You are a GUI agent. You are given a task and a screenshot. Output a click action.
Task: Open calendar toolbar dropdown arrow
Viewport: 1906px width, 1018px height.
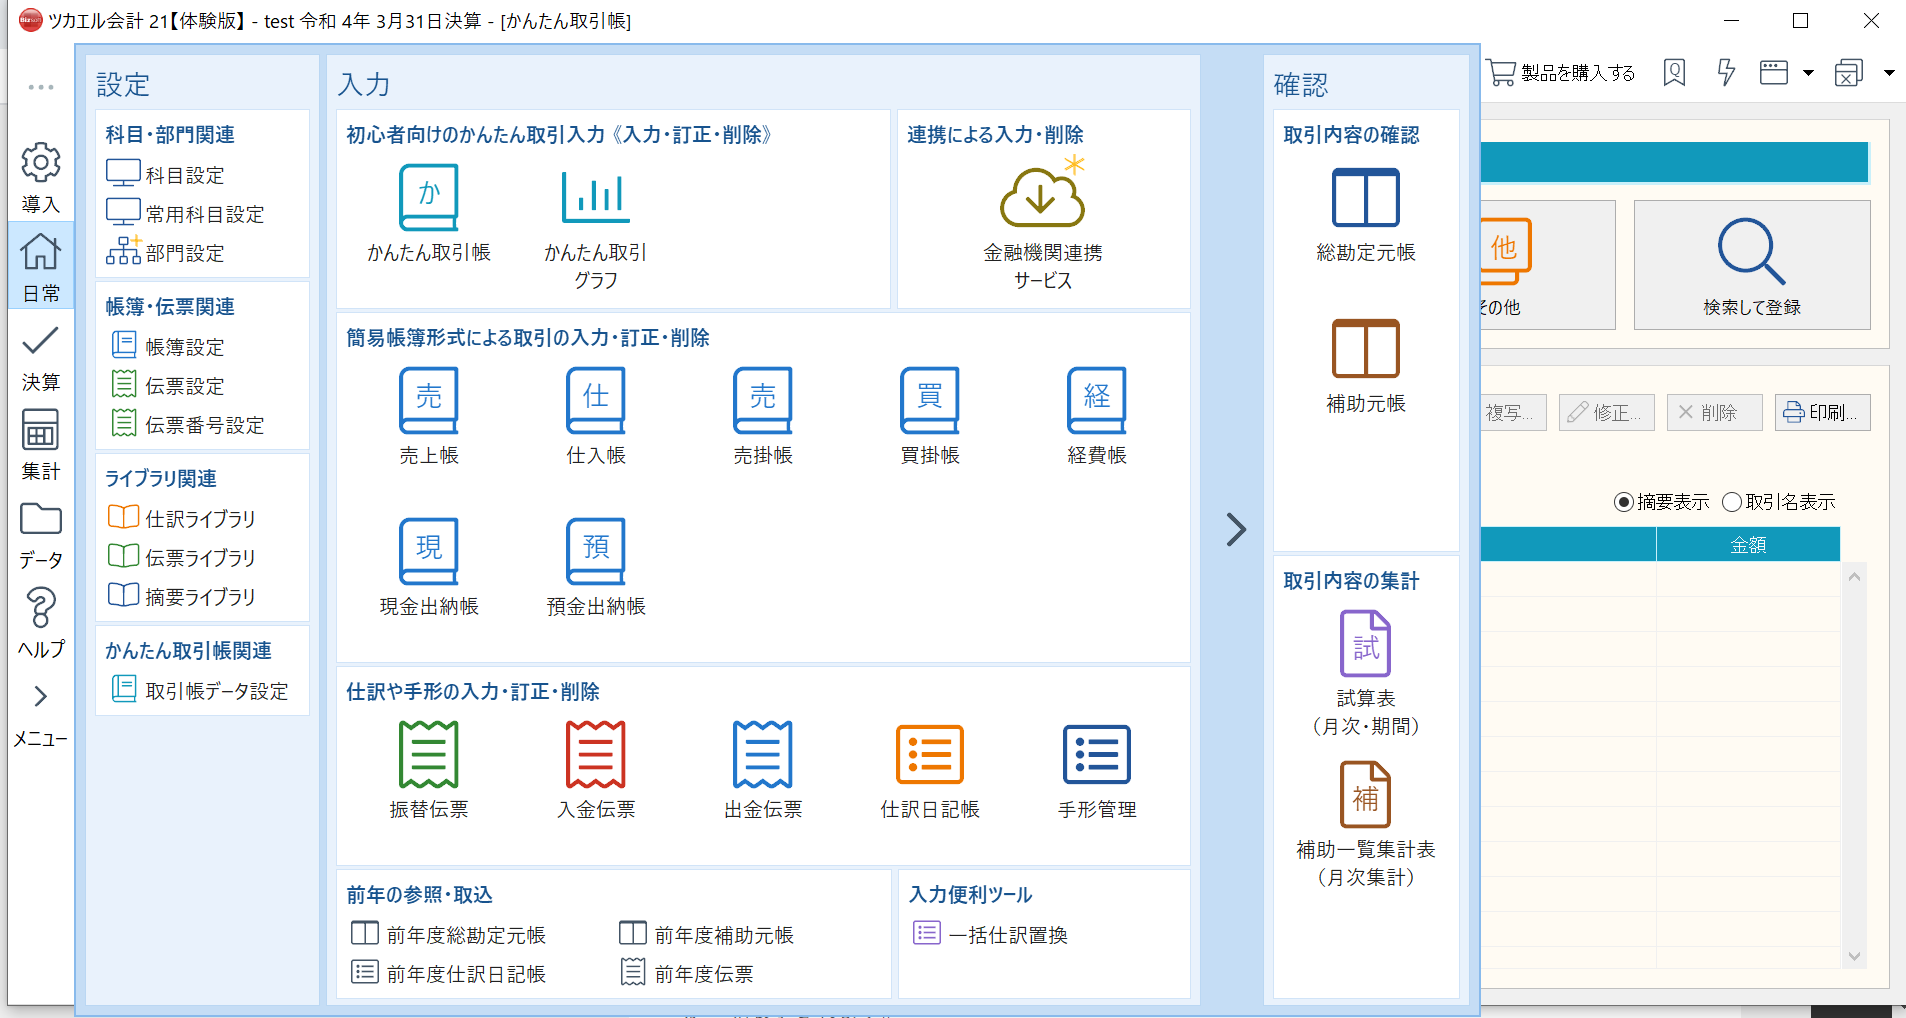pos(1808,73)
